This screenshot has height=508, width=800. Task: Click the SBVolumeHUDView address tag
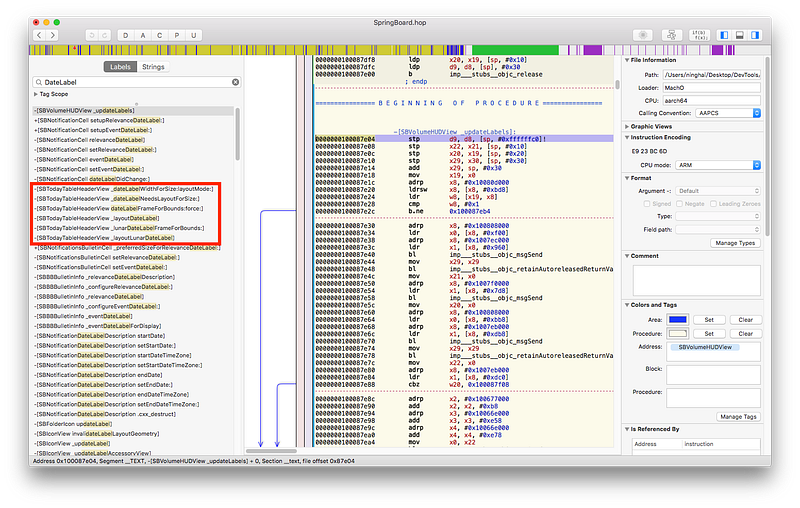[705, 347]
